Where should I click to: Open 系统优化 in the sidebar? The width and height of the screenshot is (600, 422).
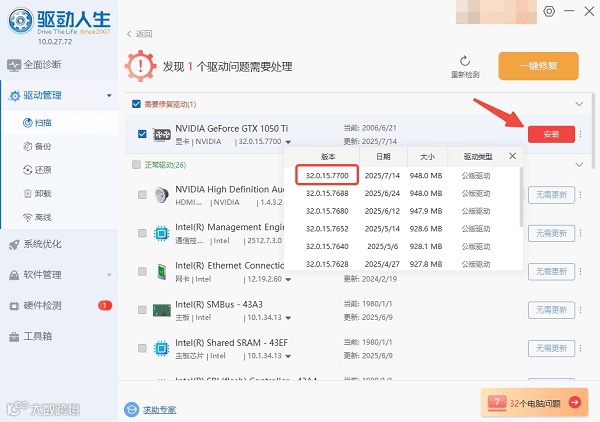(x=42, y=244)
